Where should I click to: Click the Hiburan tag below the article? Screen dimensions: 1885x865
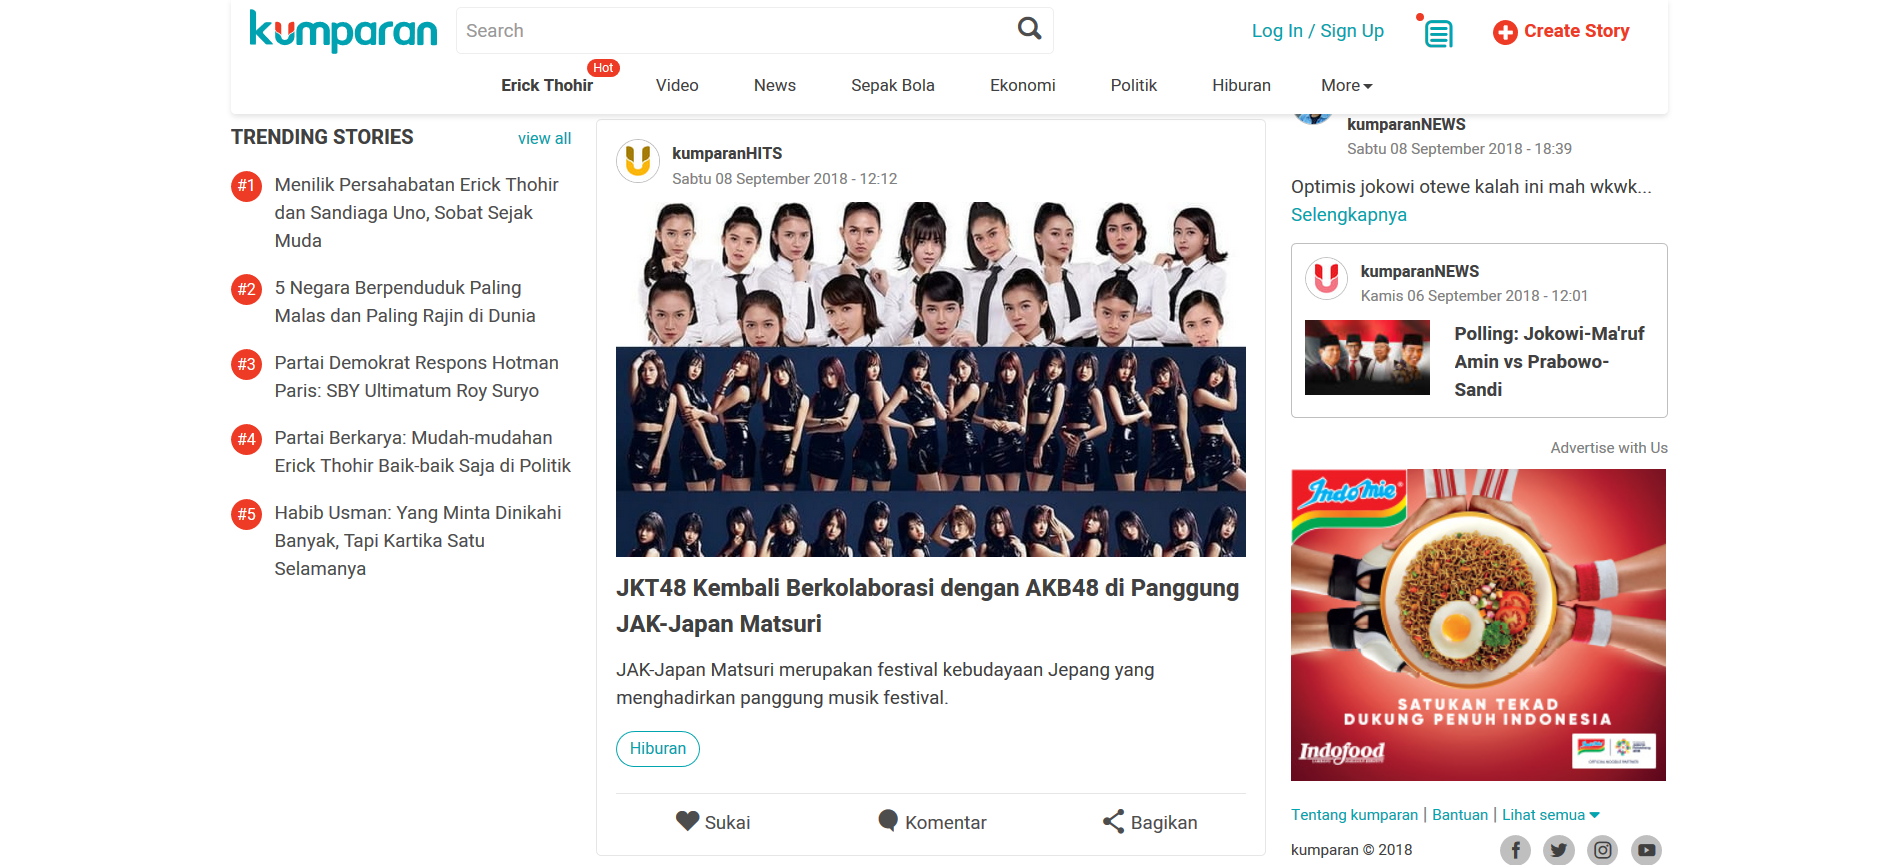click(657, 749)
